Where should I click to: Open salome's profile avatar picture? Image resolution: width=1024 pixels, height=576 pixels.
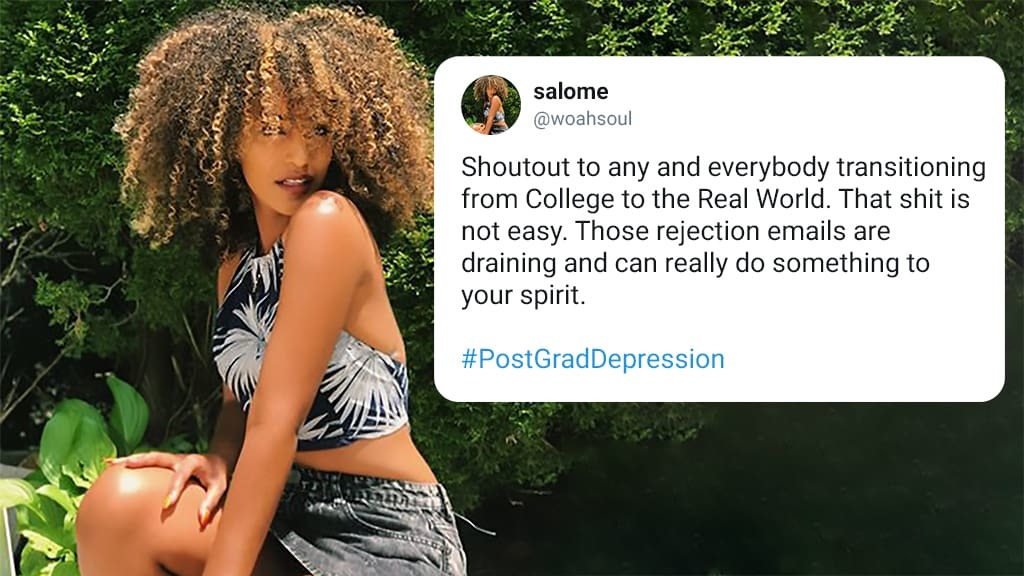click(x=490, y=104)
